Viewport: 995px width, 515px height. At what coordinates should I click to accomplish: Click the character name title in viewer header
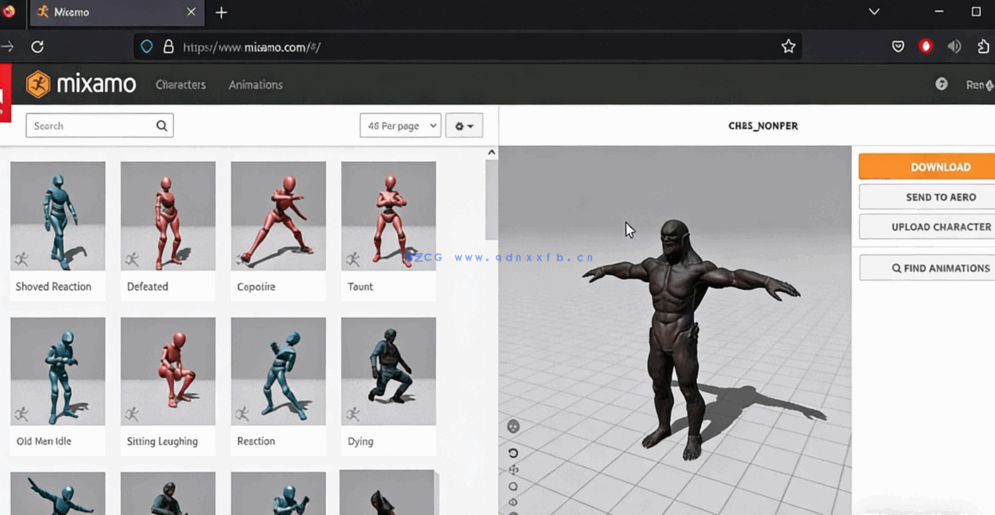763,126
